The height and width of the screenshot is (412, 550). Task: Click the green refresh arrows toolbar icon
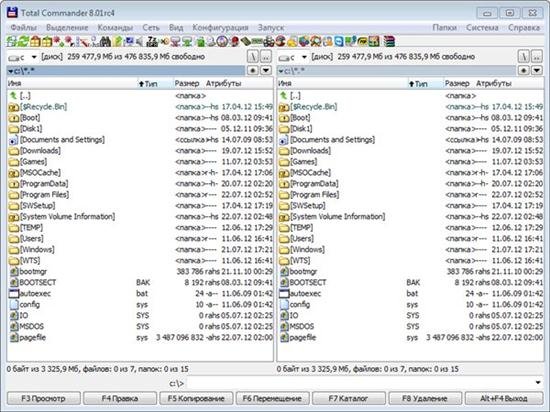[24, 41]
